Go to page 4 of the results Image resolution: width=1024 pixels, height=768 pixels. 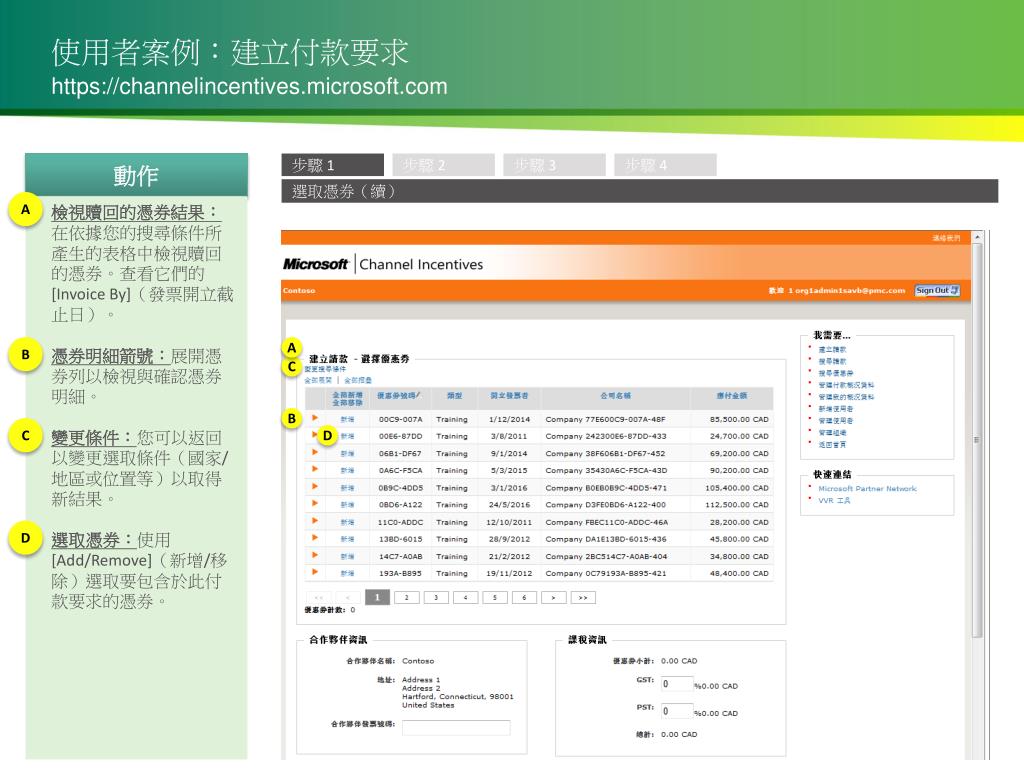[x=465, y=598]
